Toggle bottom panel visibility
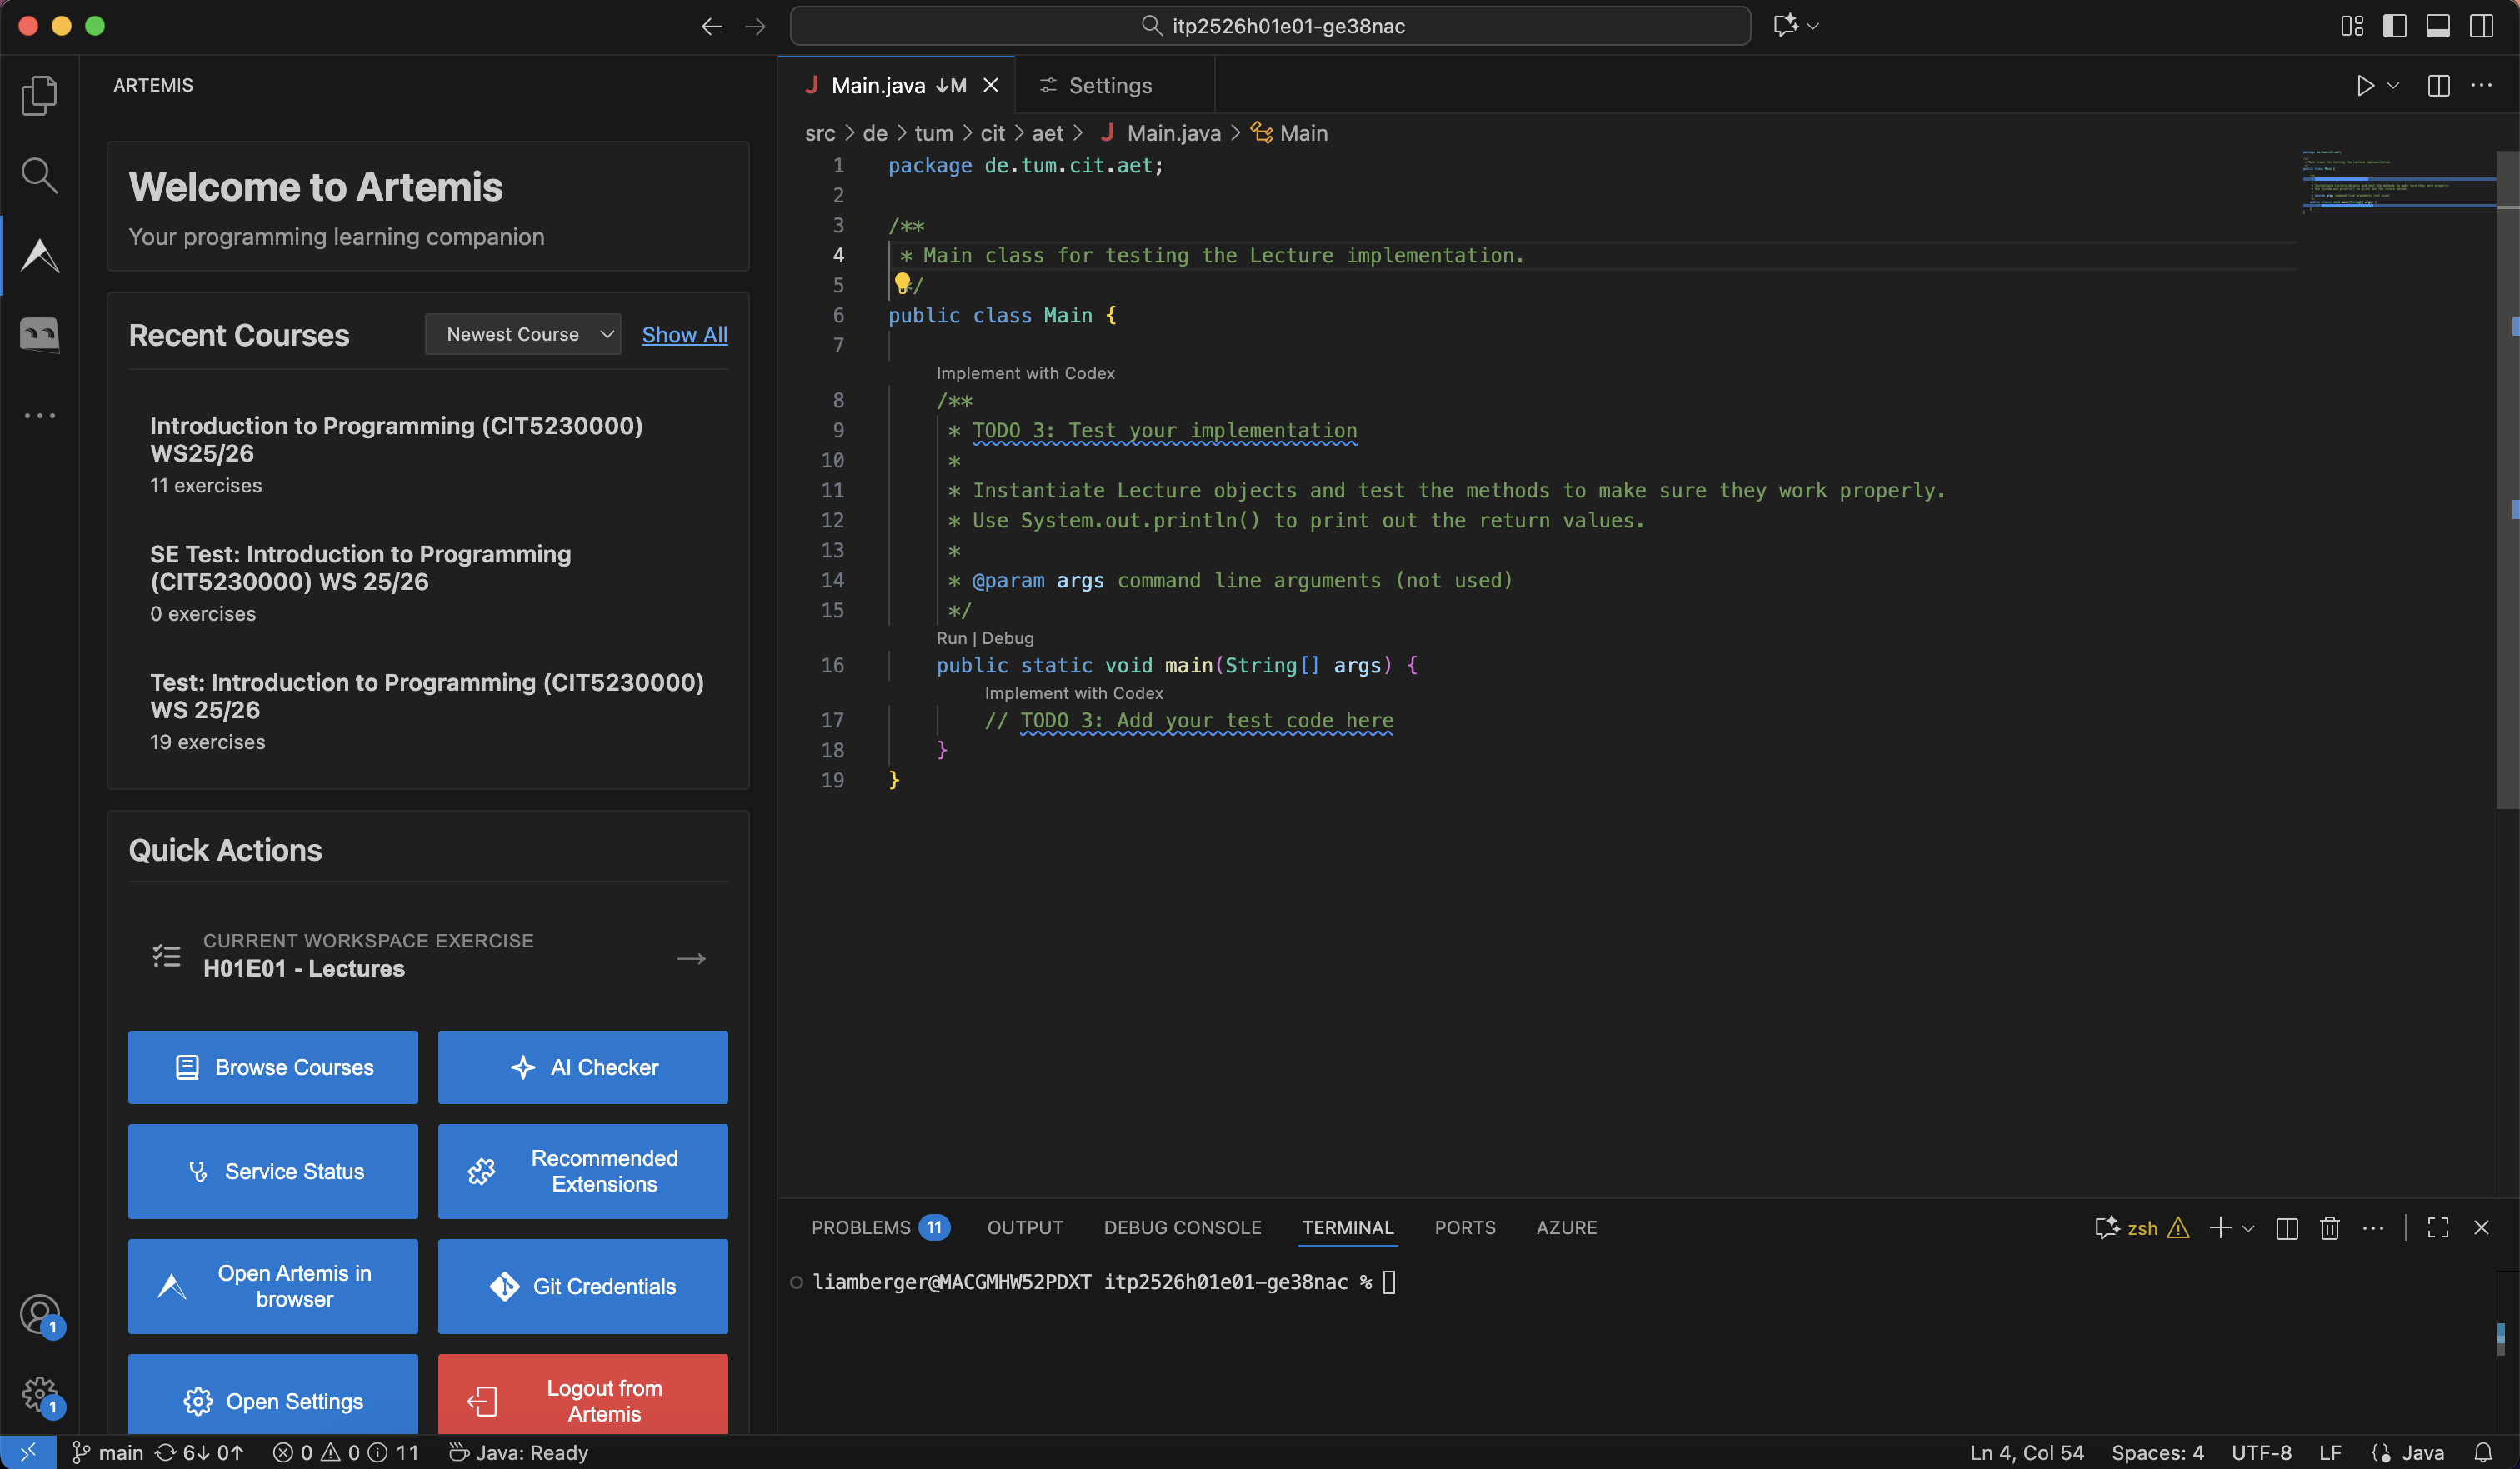 point(2438,26)
